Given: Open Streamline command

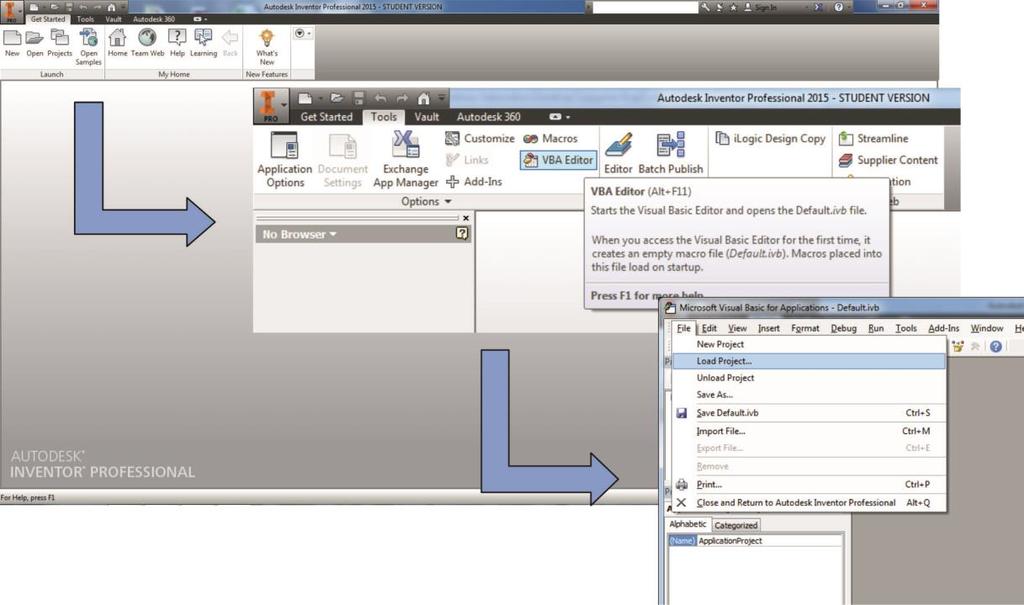Looking at the screenshot, I should [x=873, y=139].
